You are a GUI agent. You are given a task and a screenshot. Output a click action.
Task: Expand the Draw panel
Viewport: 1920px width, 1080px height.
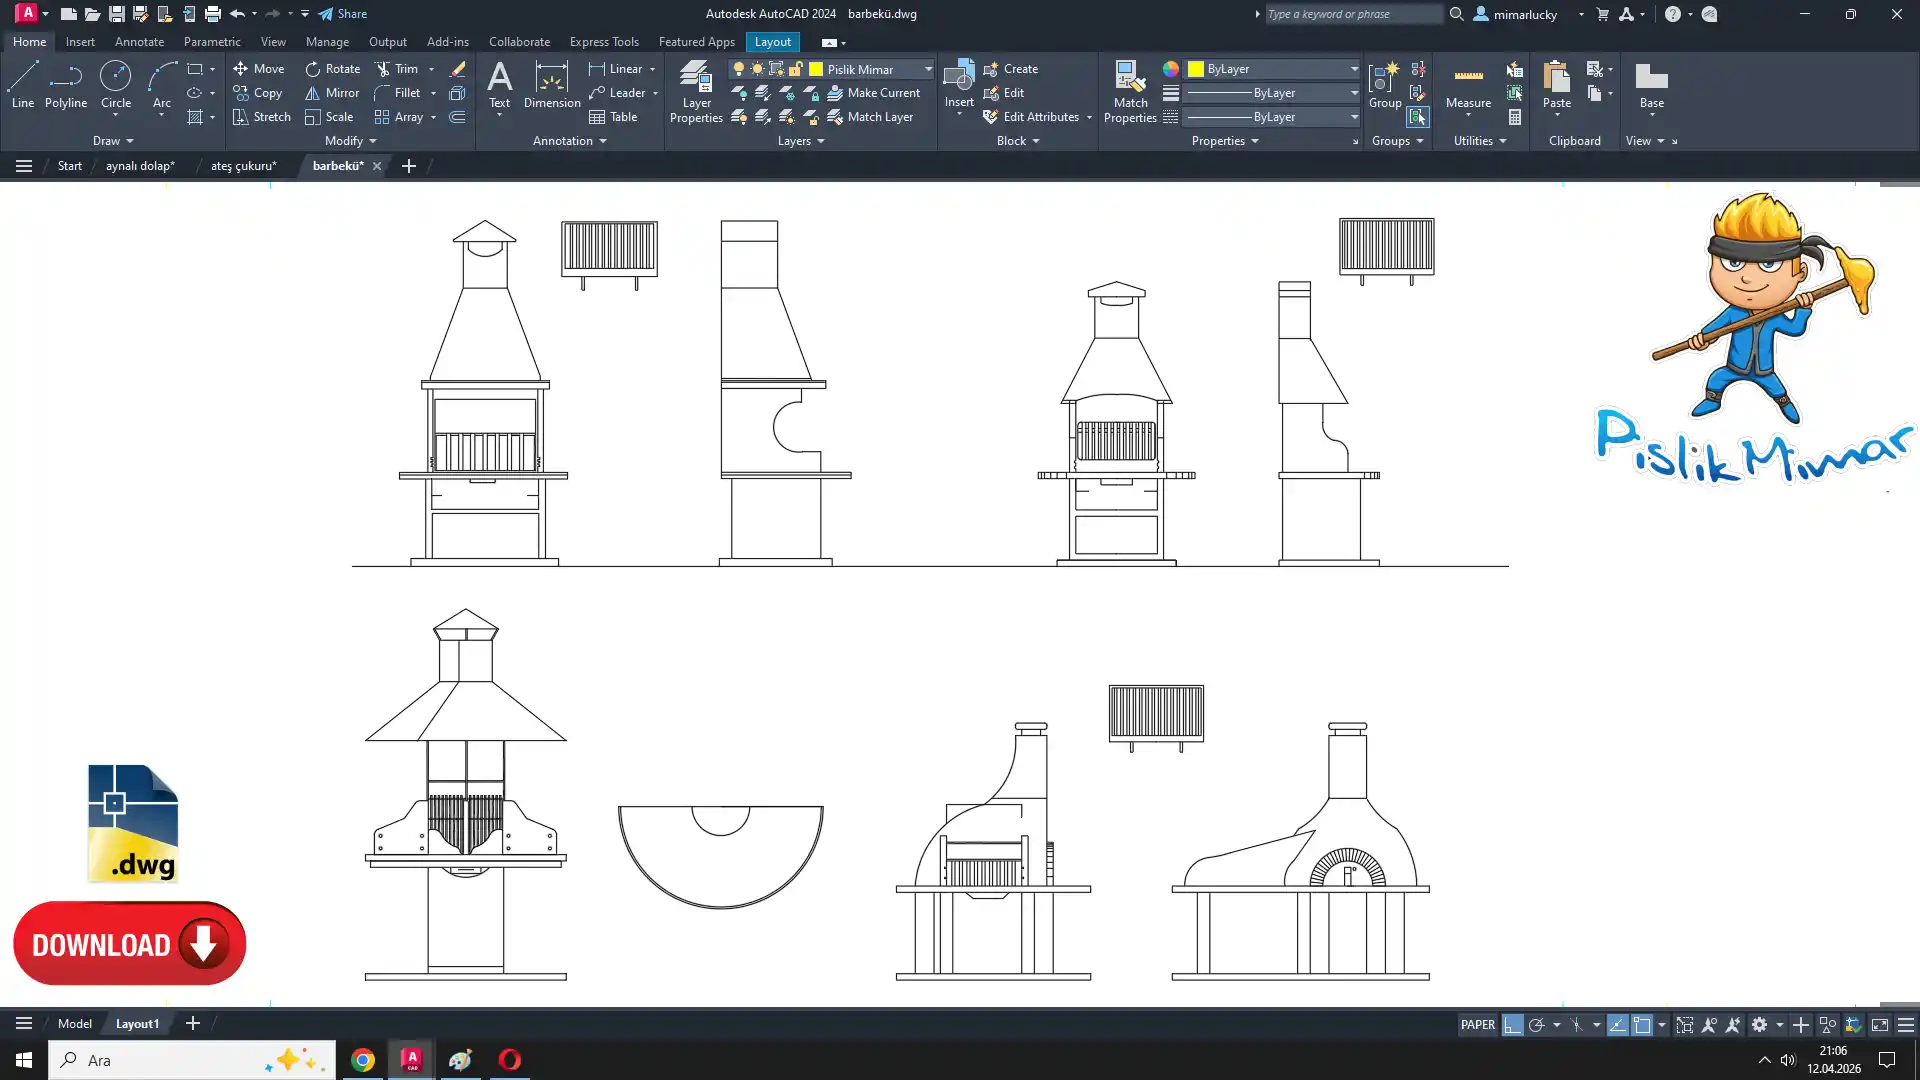pyautogui.click(x=113, y=141)
